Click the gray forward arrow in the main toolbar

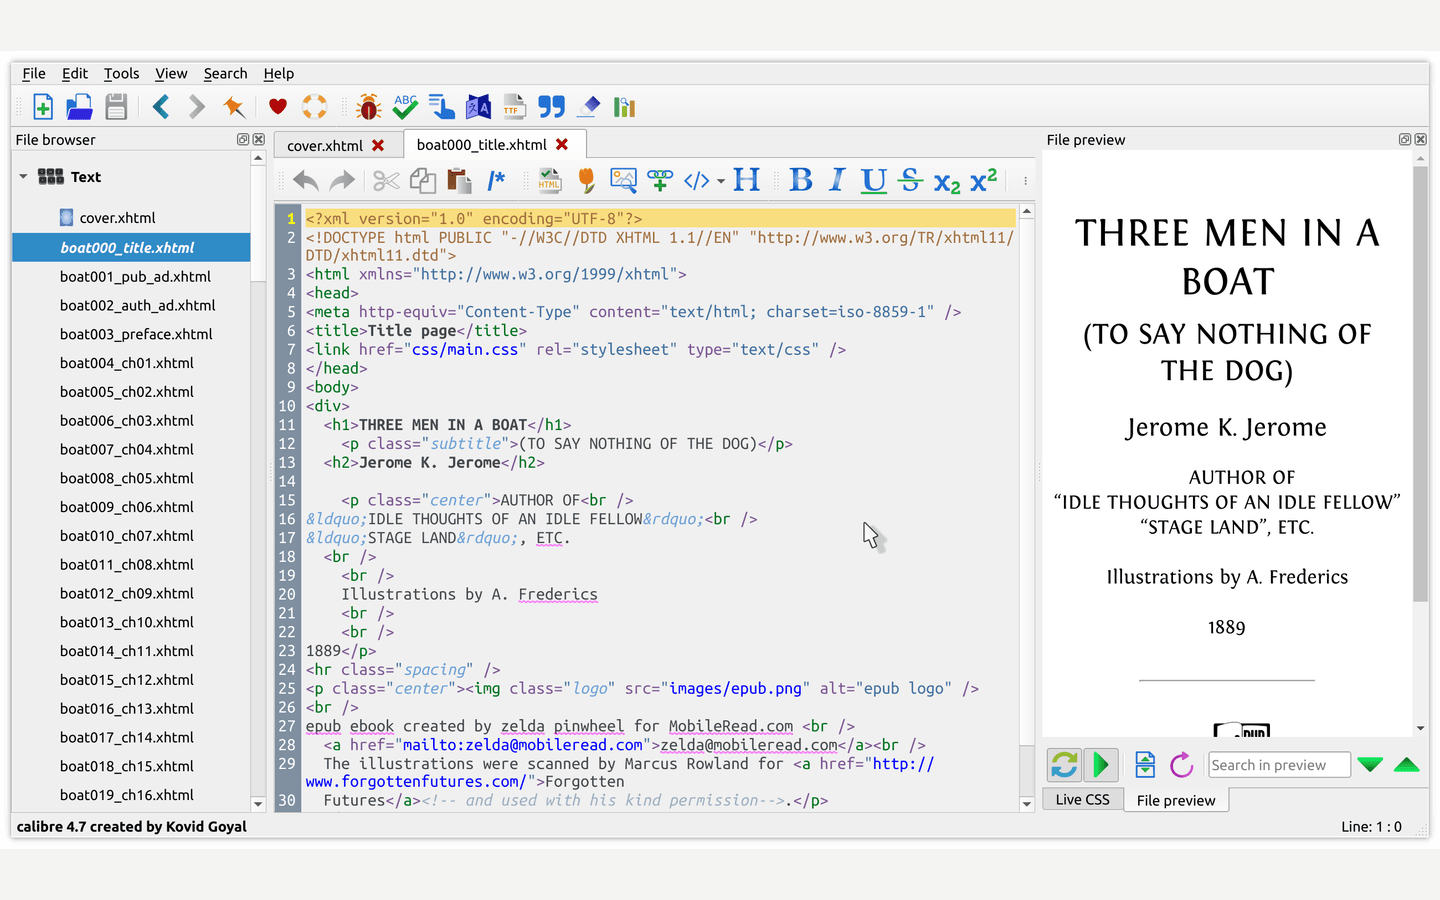tap(197, 107)
